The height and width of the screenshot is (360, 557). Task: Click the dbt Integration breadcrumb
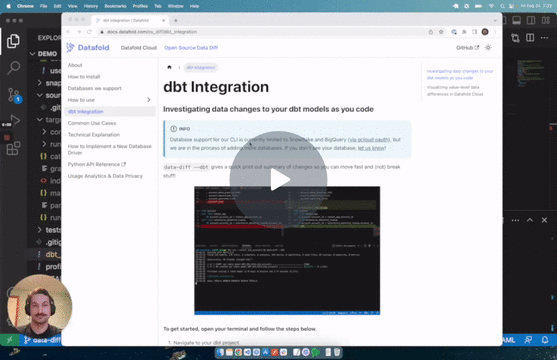pyautogui.click(x=201, y=68)
